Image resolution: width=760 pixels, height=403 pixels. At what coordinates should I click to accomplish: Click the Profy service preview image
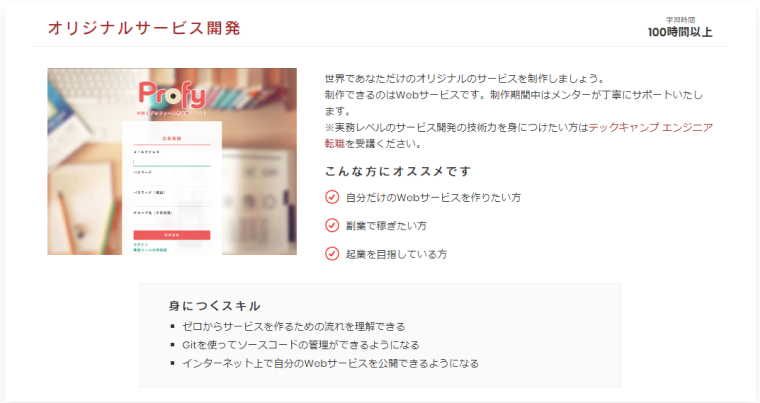[172, 161]
